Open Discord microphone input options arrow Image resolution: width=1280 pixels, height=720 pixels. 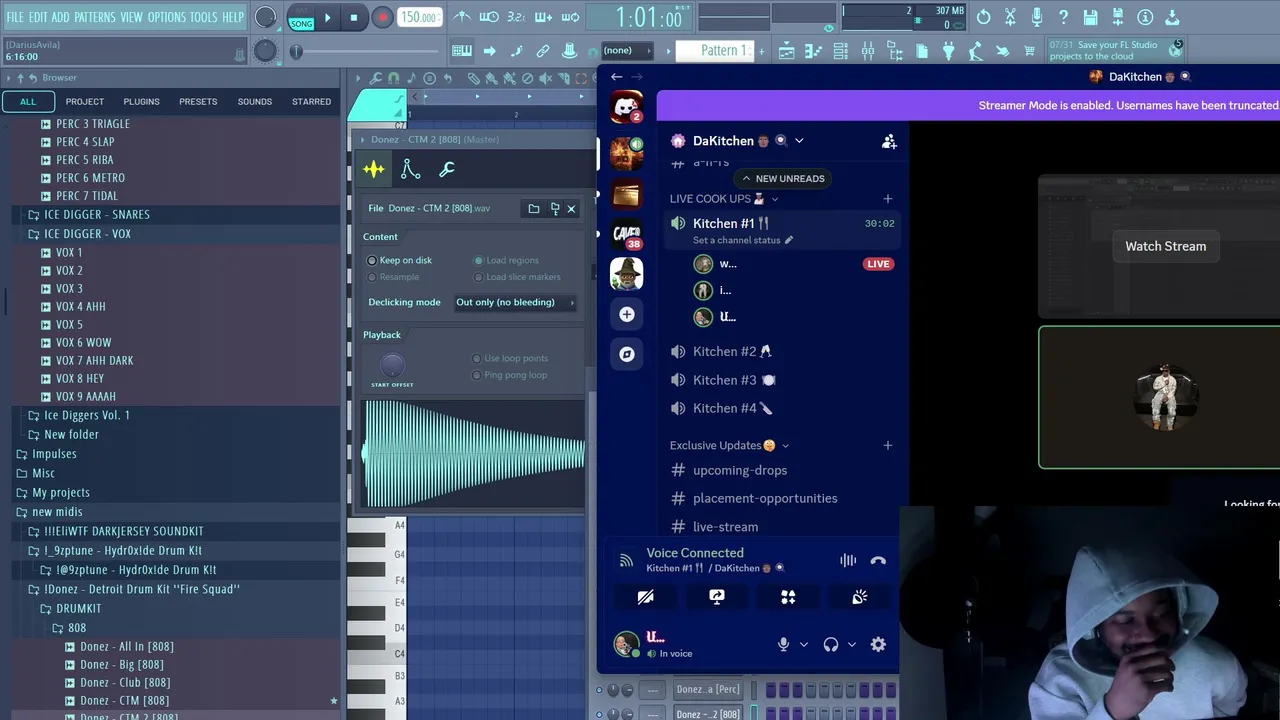click(803, 645)
